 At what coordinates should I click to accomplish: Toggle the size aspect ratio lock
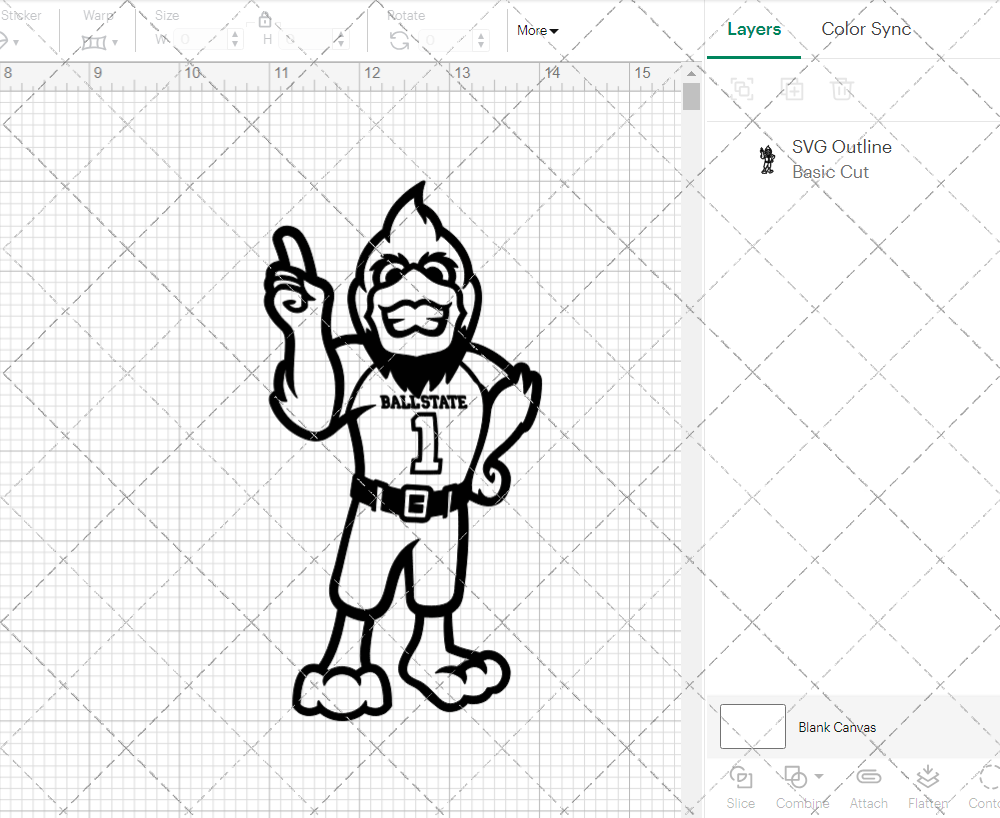tap(265, 19)
